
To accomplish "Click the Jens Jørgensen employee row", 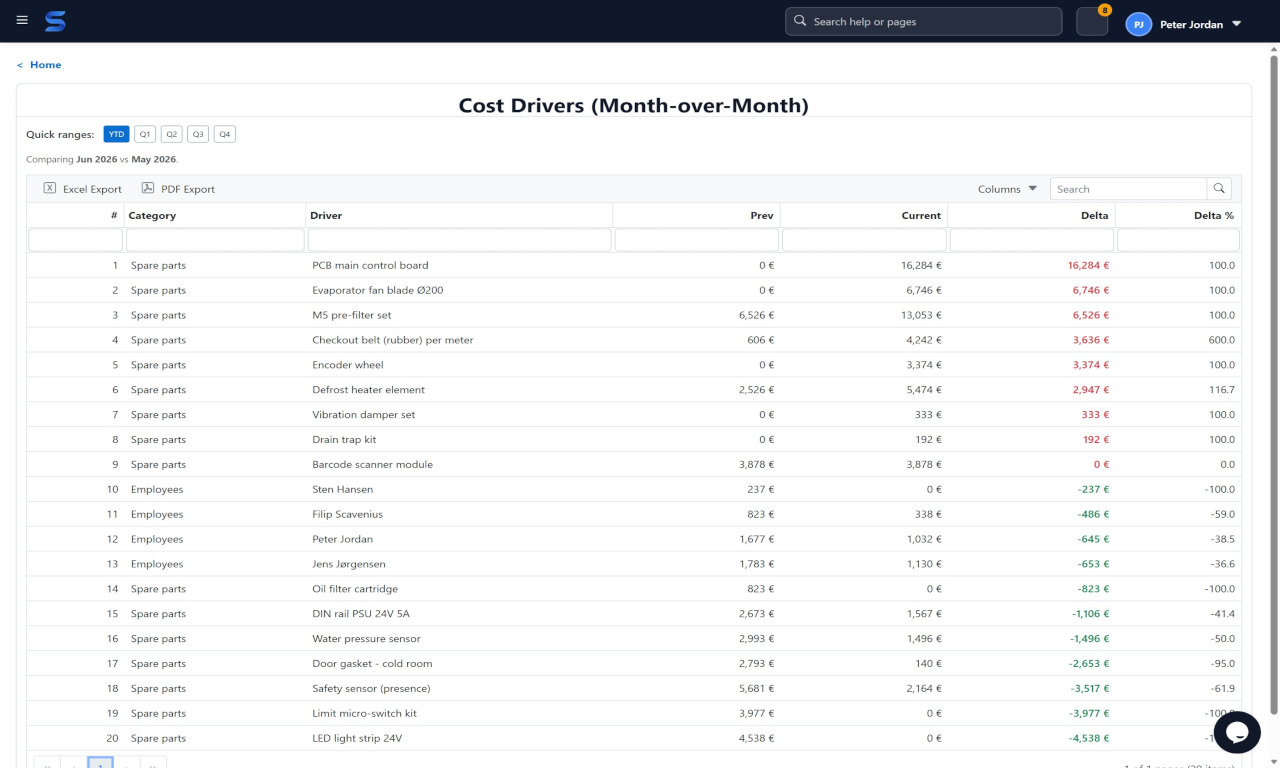I will click(634, 564).
